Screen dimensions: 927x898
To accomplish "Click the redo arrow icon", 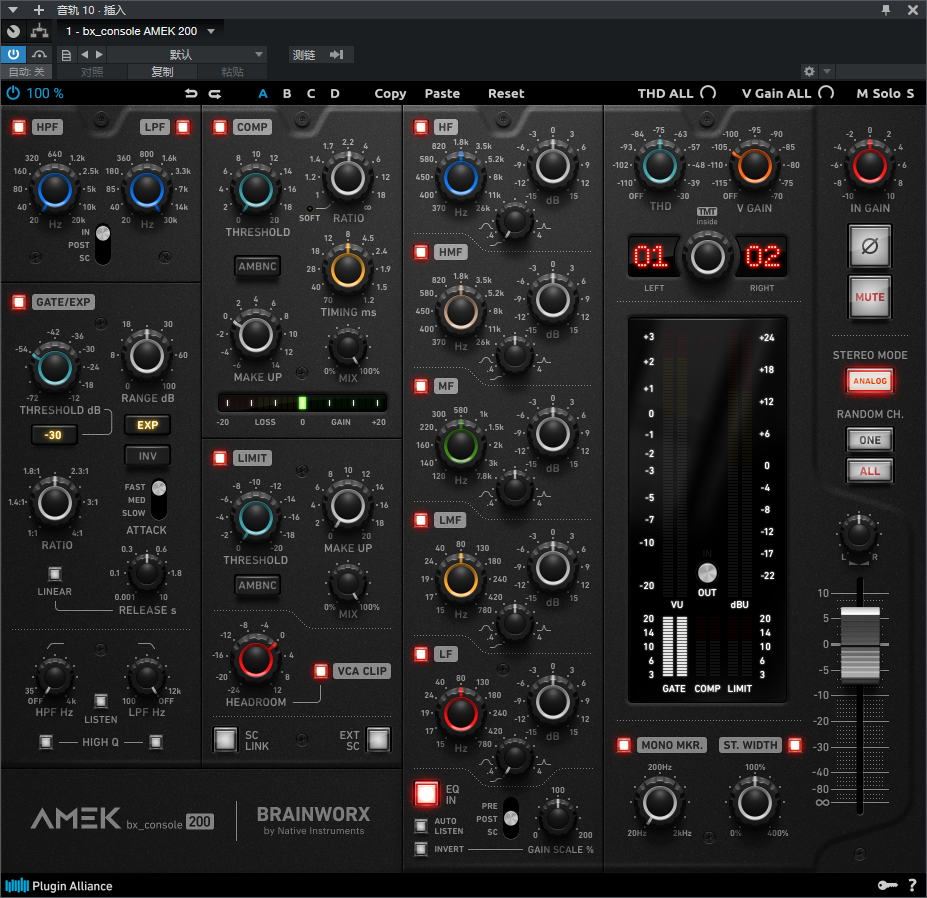I will tap(215, 93).
